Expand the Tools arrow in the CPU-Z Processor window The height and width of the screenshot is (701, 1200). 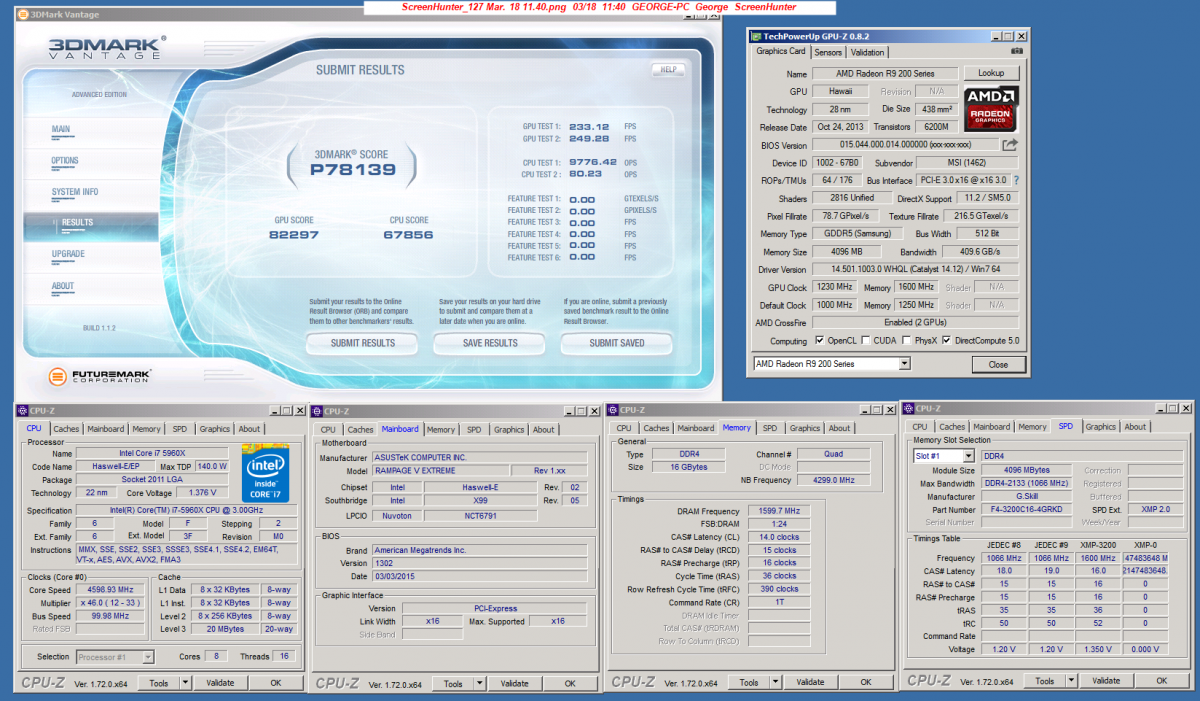(185, 683)
